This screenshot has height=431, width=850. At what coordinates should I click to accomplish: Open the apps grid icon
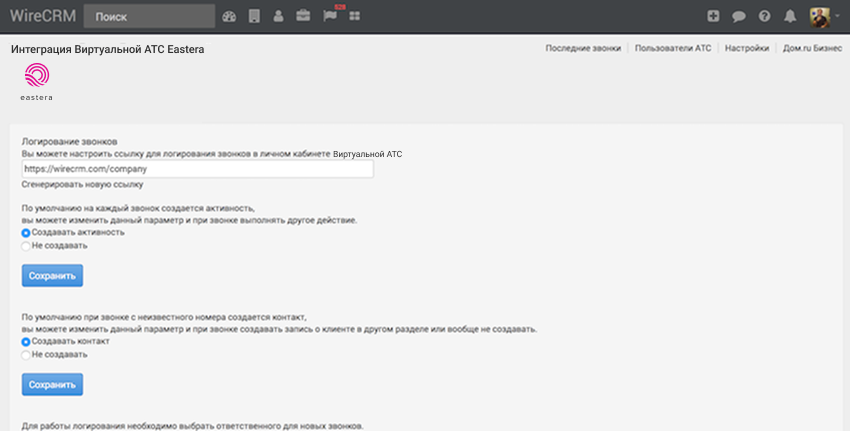point(355,16)
